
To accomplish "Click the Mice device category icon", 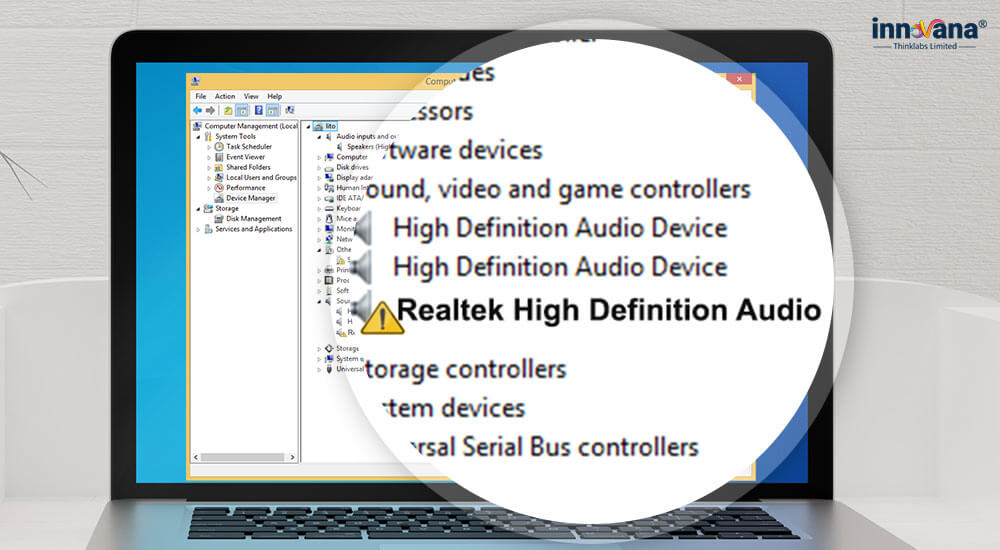I will click(329, 219).
